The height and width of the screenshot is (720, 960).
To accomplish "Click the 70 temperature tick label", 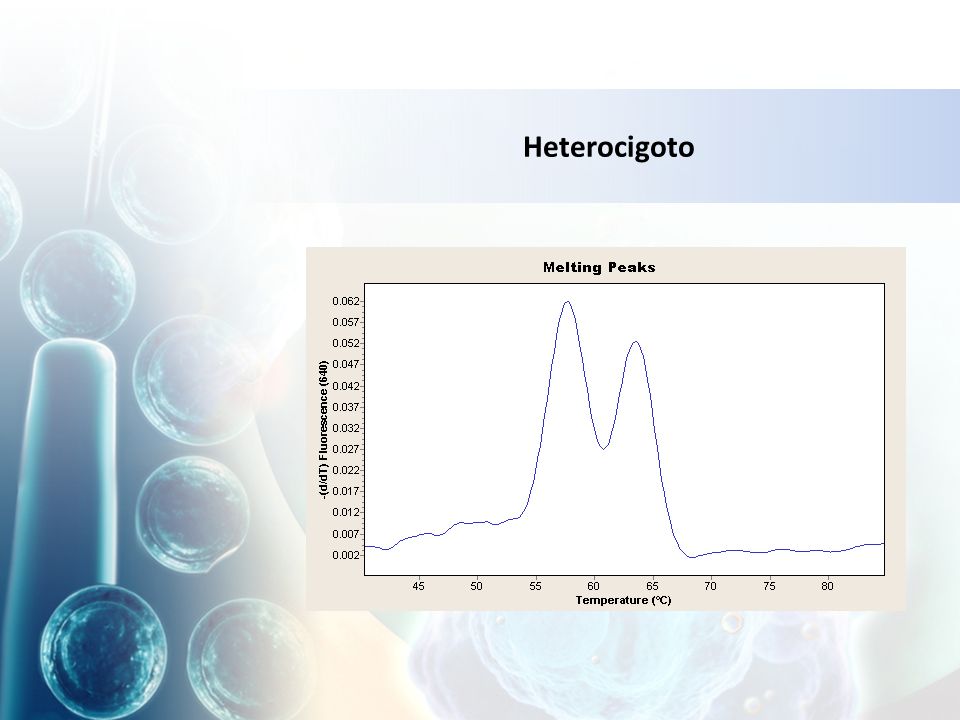I will coord(710,586).
